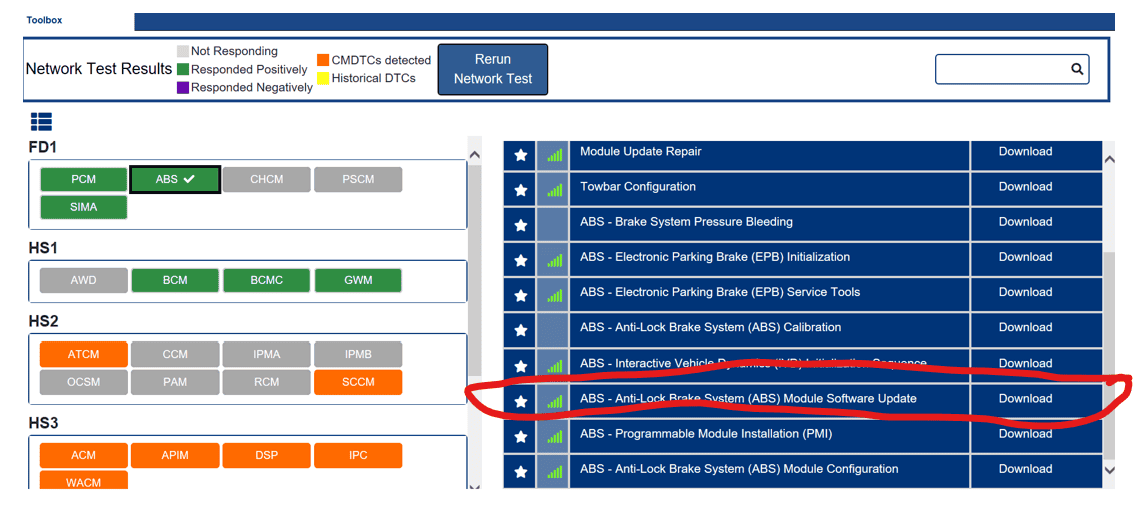1146x512 pixels.
Task: Click ABS - Anti-Lock Brake System (ABS) Calibration text
Action: click(710, 327)
